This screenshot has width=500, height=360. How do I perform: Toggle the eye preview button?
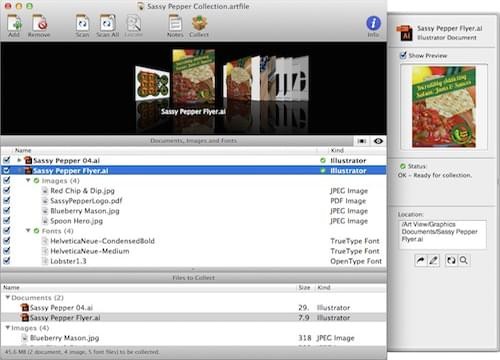point(378,141)
